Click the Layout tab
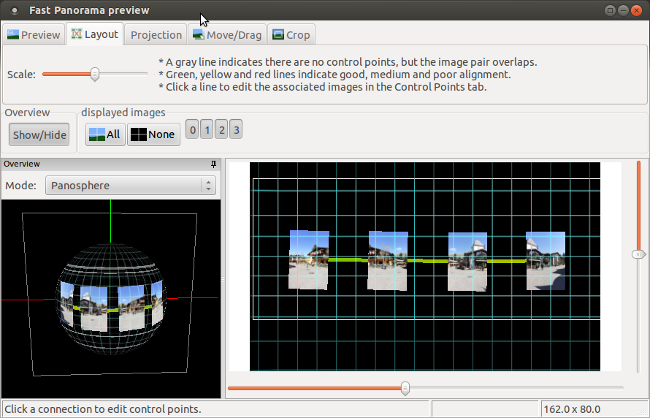The image size is (650, 418). tap(94, 34)
